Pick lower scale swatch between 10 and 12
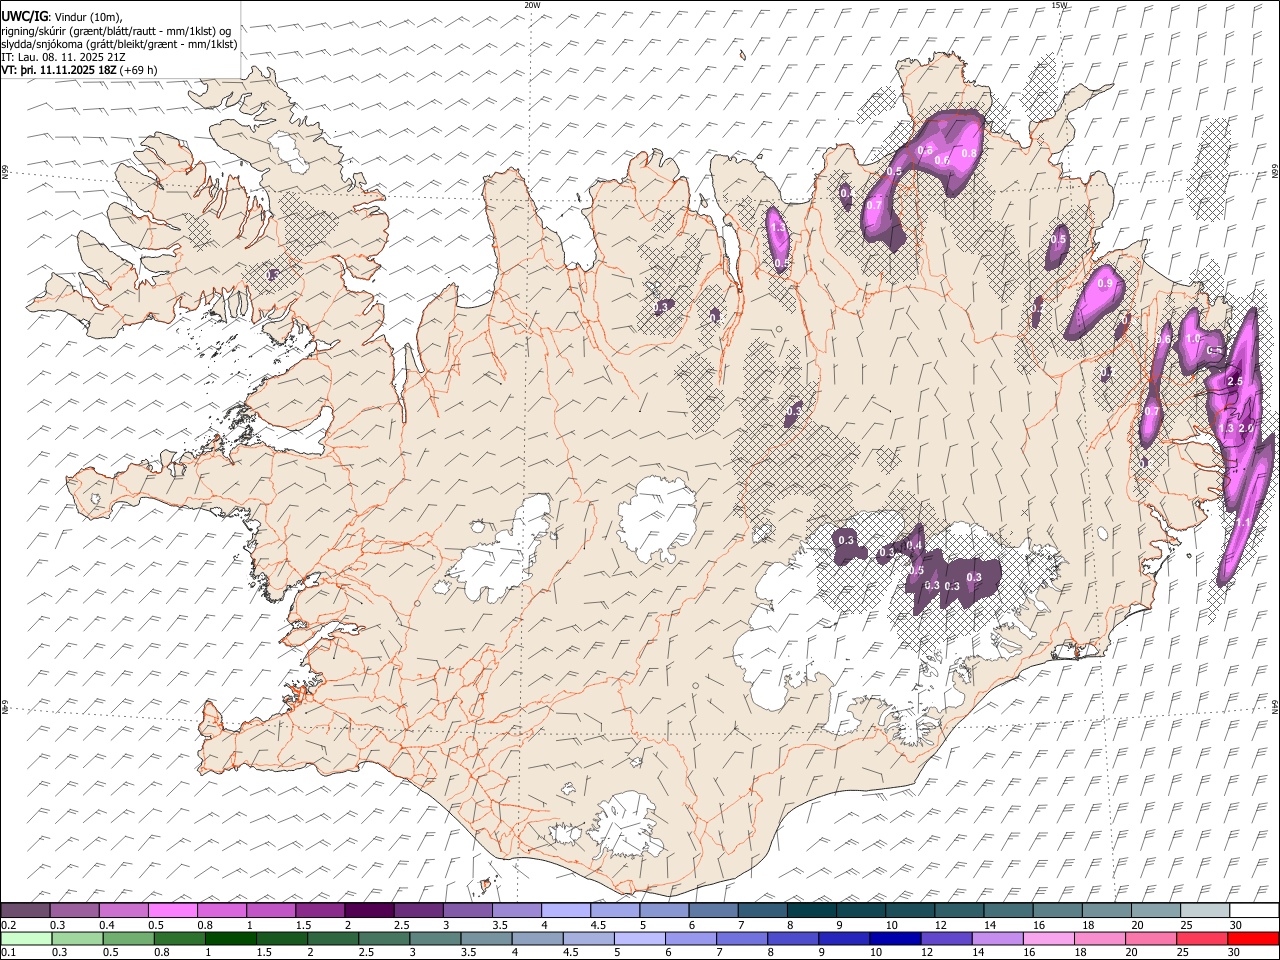Image resolution: width=1280 pixels, height=960 pixels. click(x=895, y=938)
